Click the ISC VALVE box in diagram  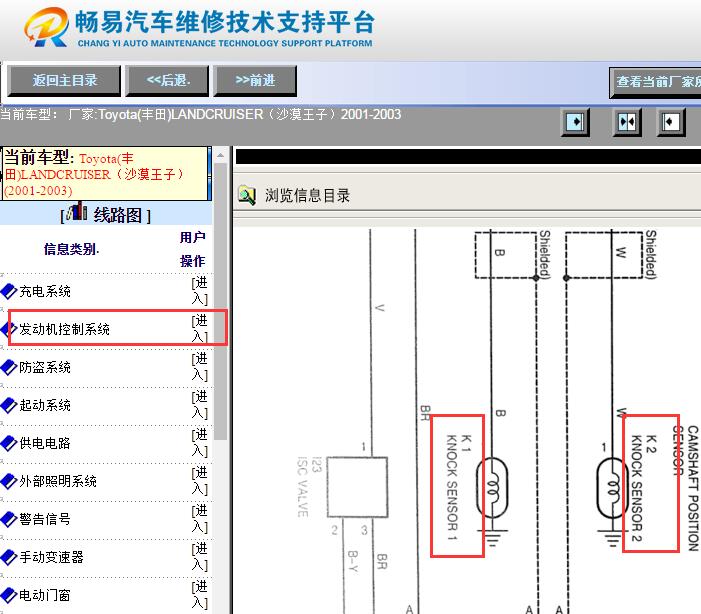coord(357,487)
